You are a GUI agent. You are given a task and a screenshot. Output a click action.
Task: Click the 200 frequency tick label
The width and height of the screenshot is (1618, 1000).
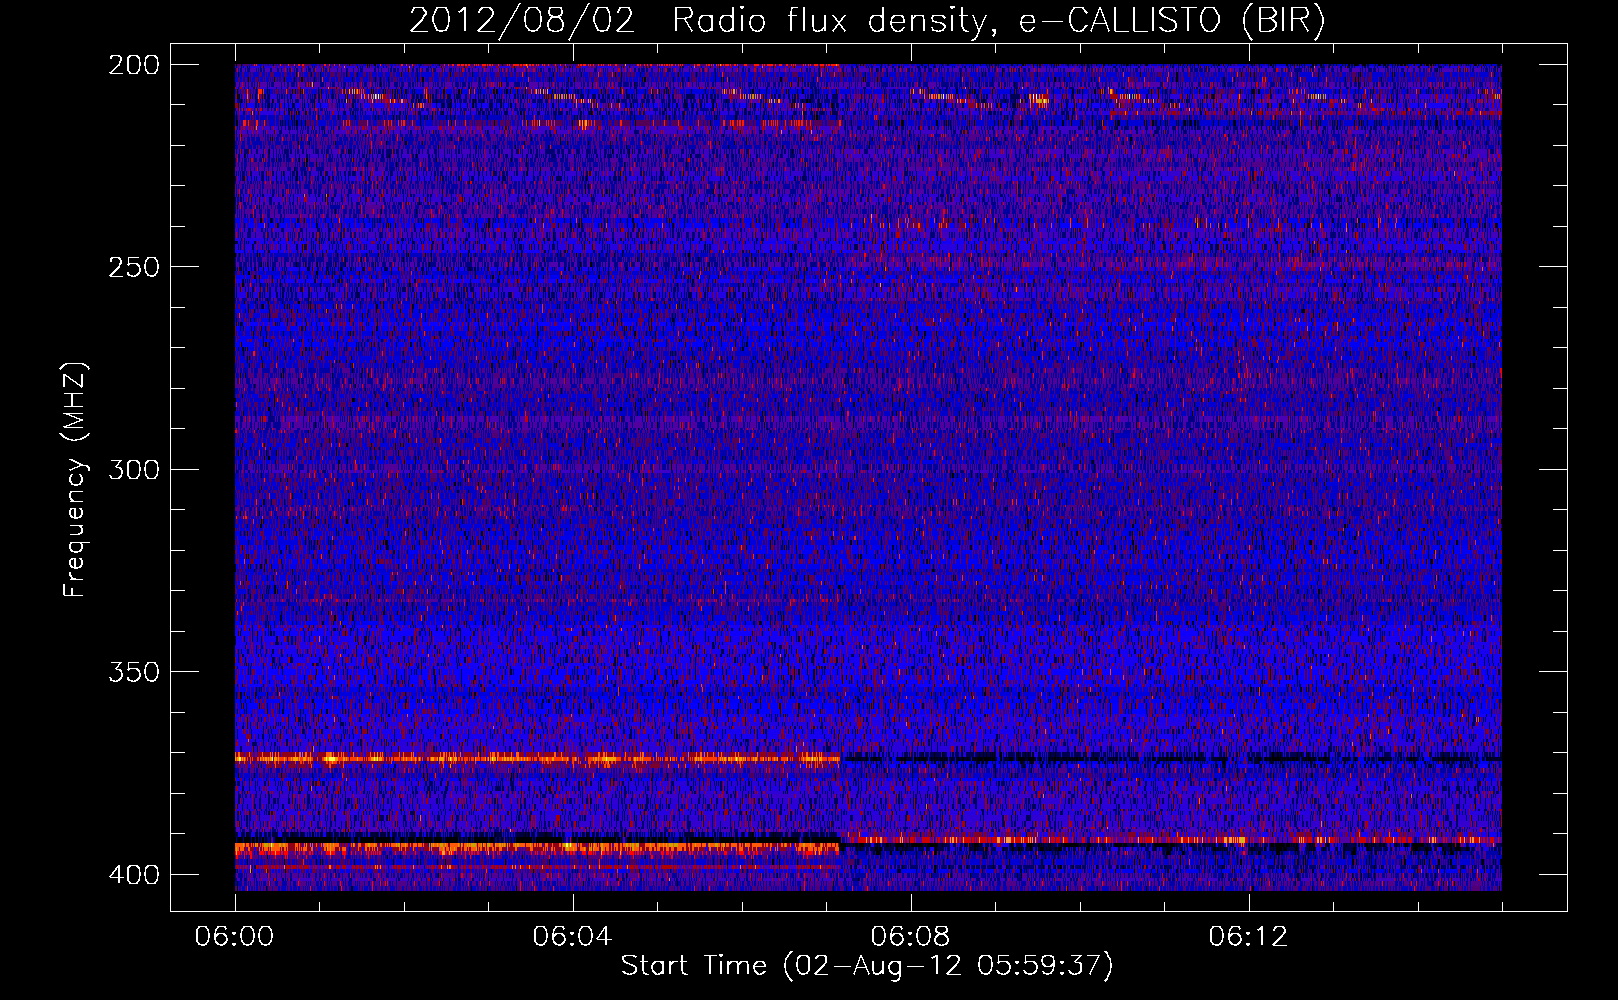134,64
